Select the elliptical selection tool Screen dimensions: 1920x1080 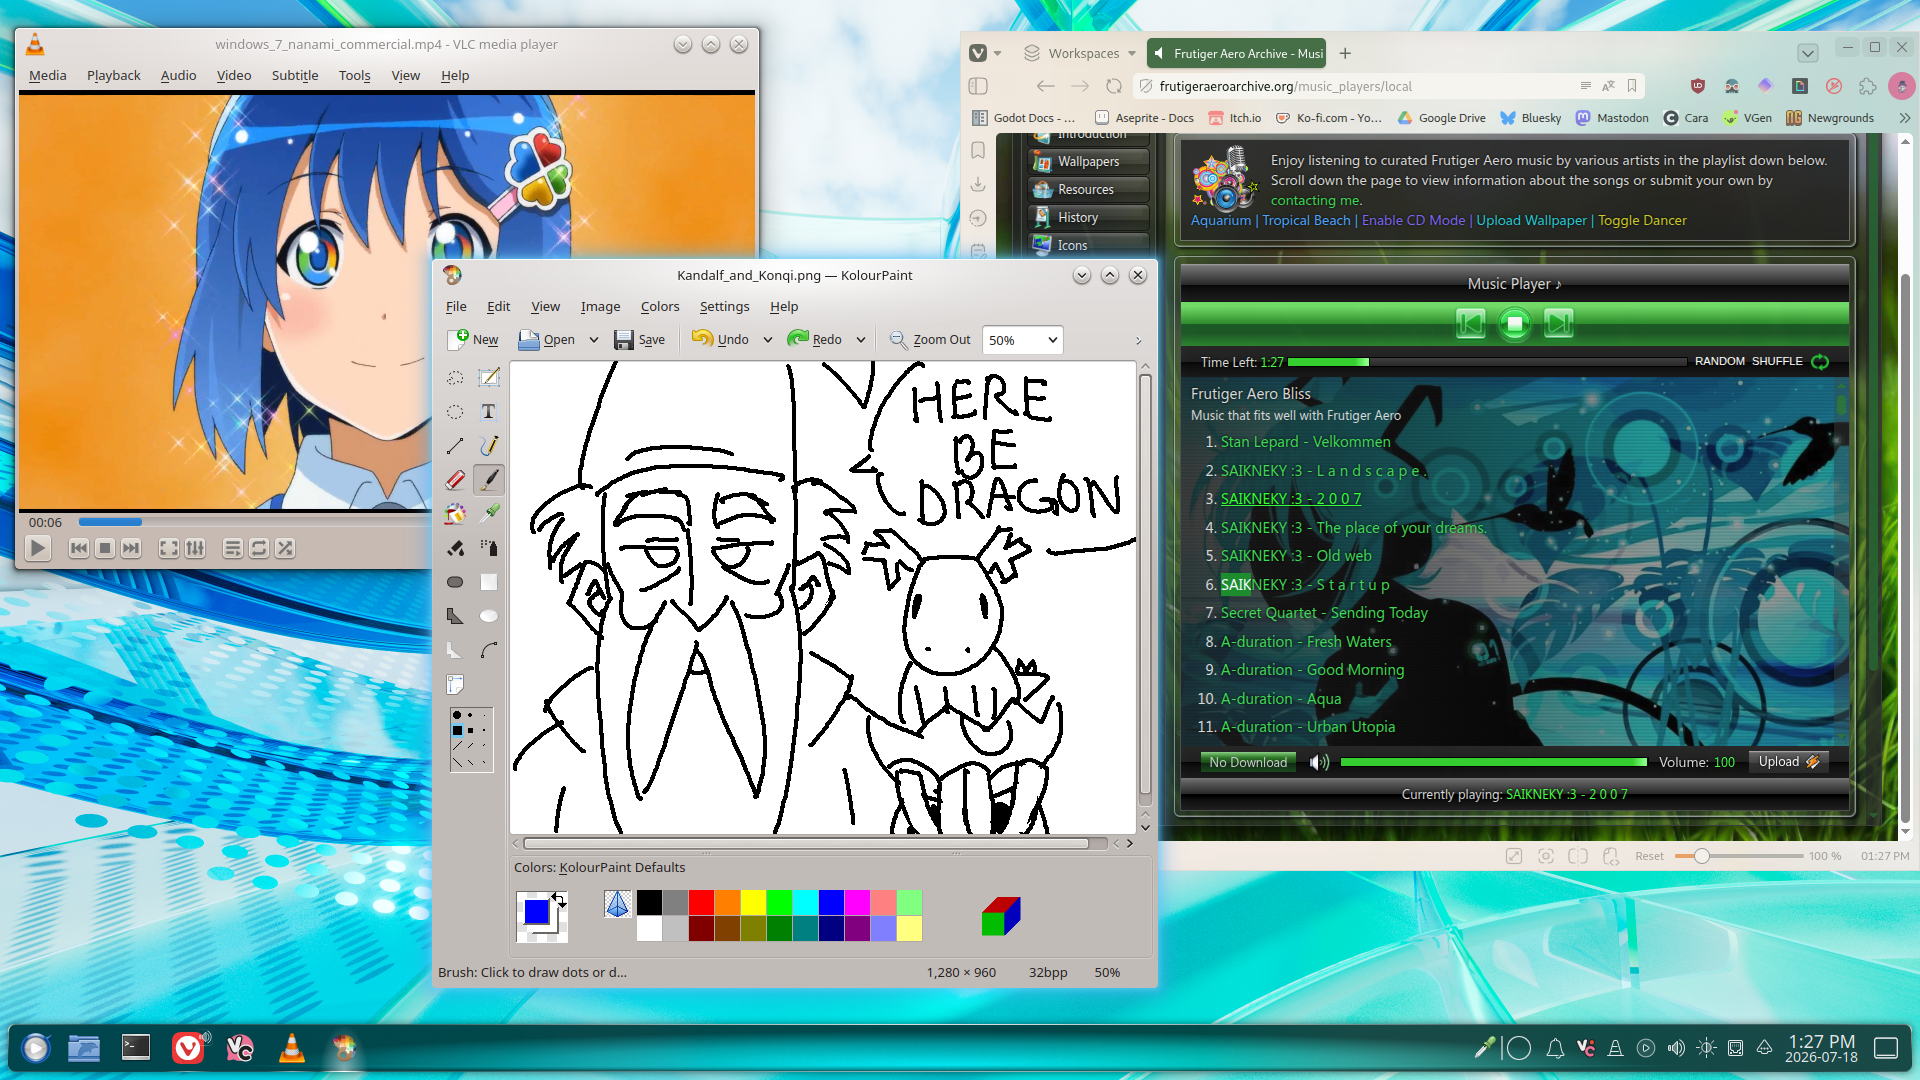pyautogui.click(x=455, y=412)
